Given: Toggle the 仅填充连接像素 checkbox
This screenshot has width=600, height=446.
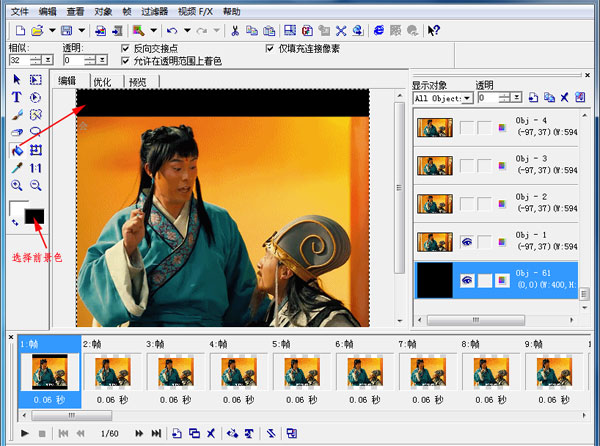Looking at the screenshot, I should [270, 49].
